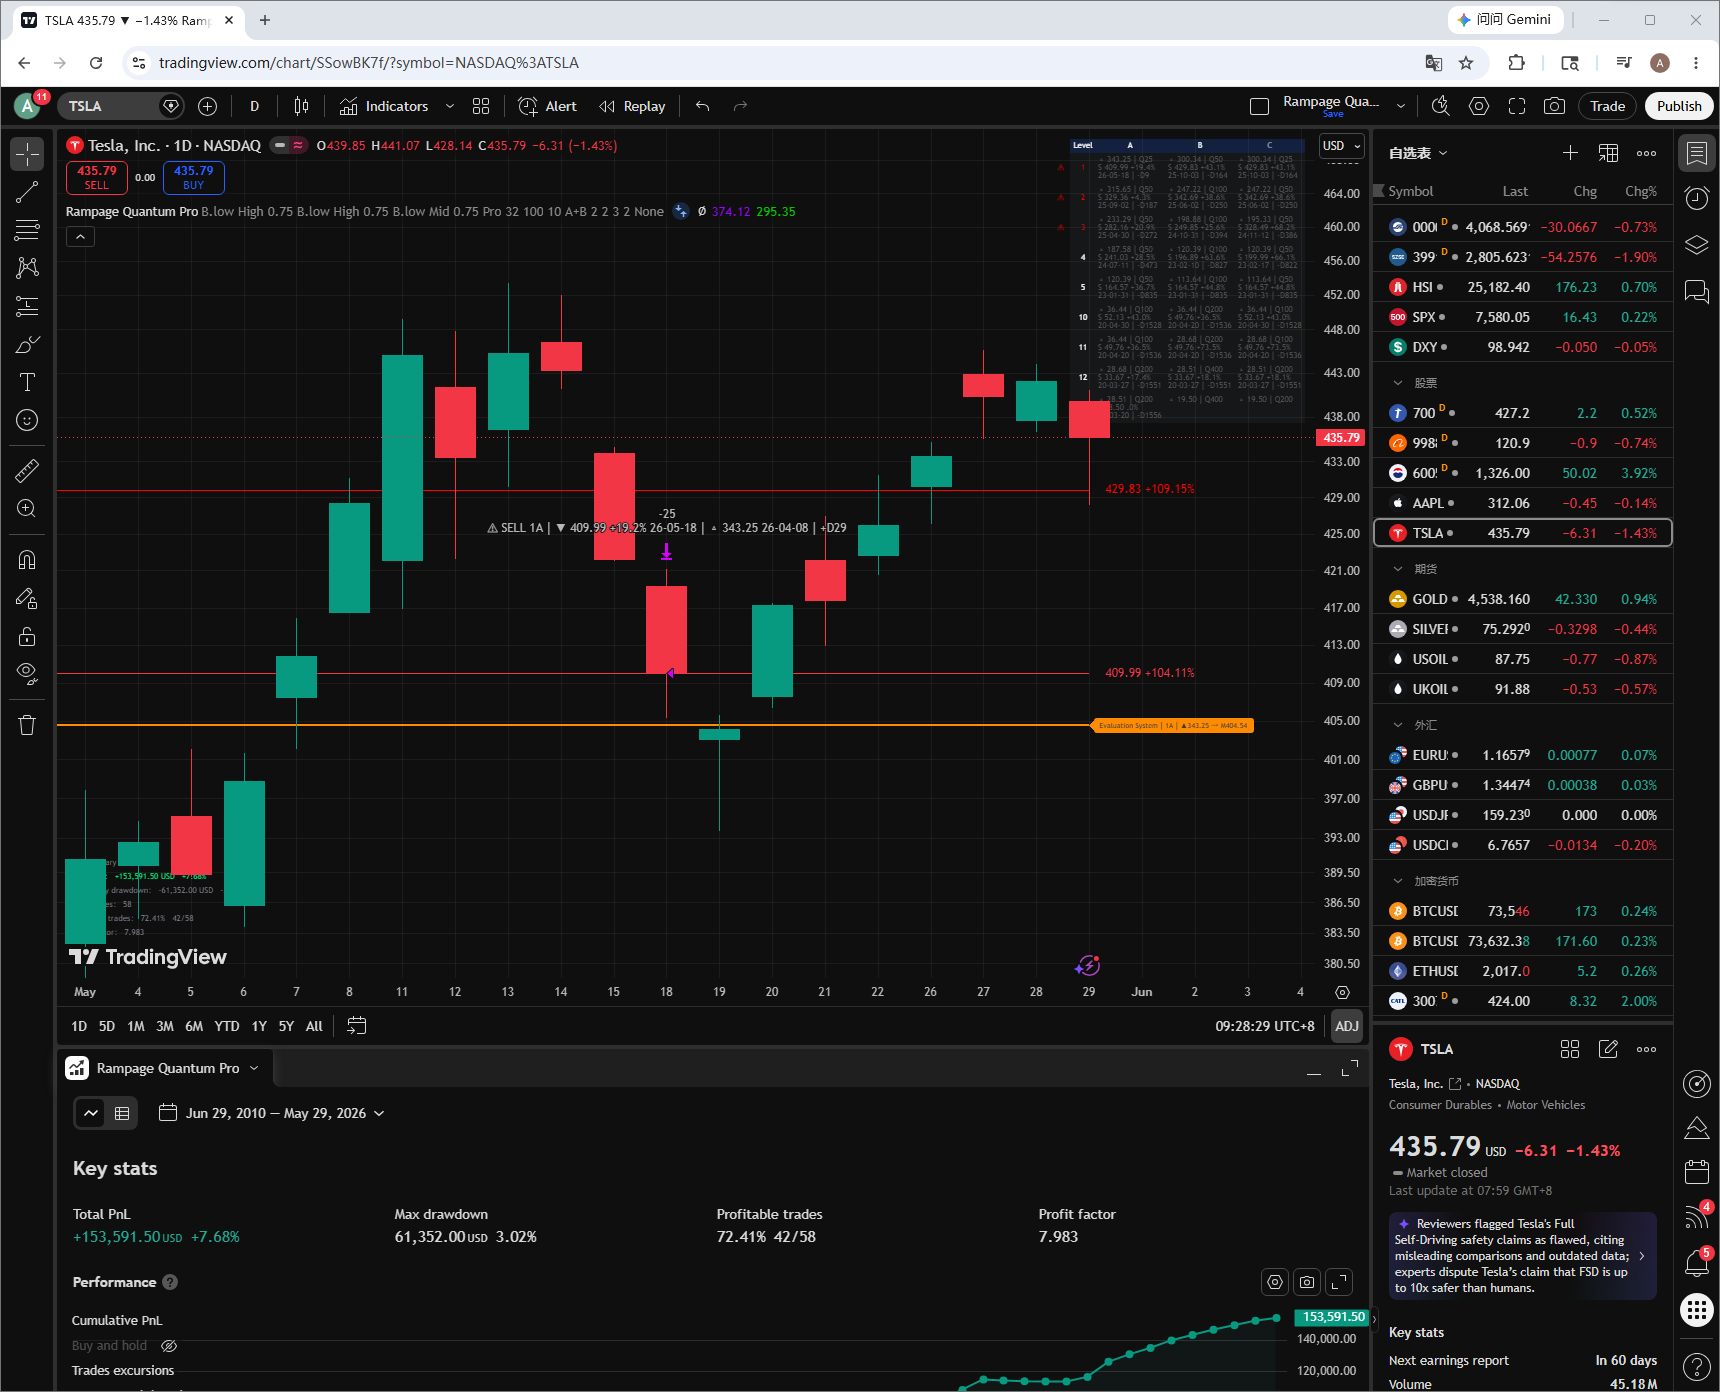Select GOLD in the watchlist

click(x=1523, y=599)
